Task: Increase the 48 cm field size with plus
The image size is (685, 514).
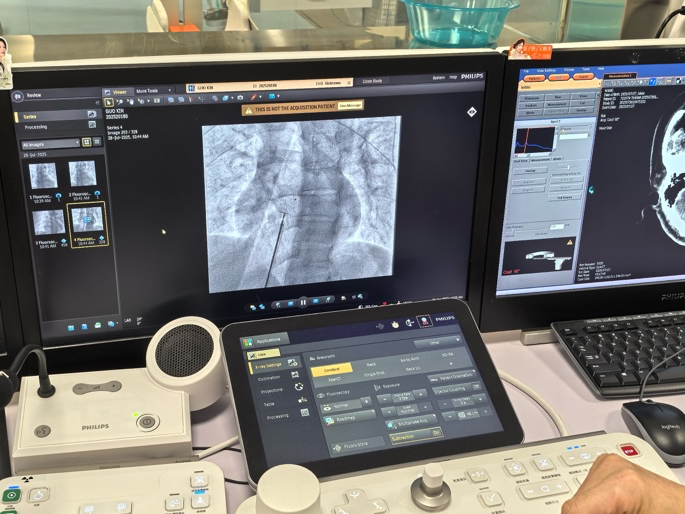Action: [485, 411]
